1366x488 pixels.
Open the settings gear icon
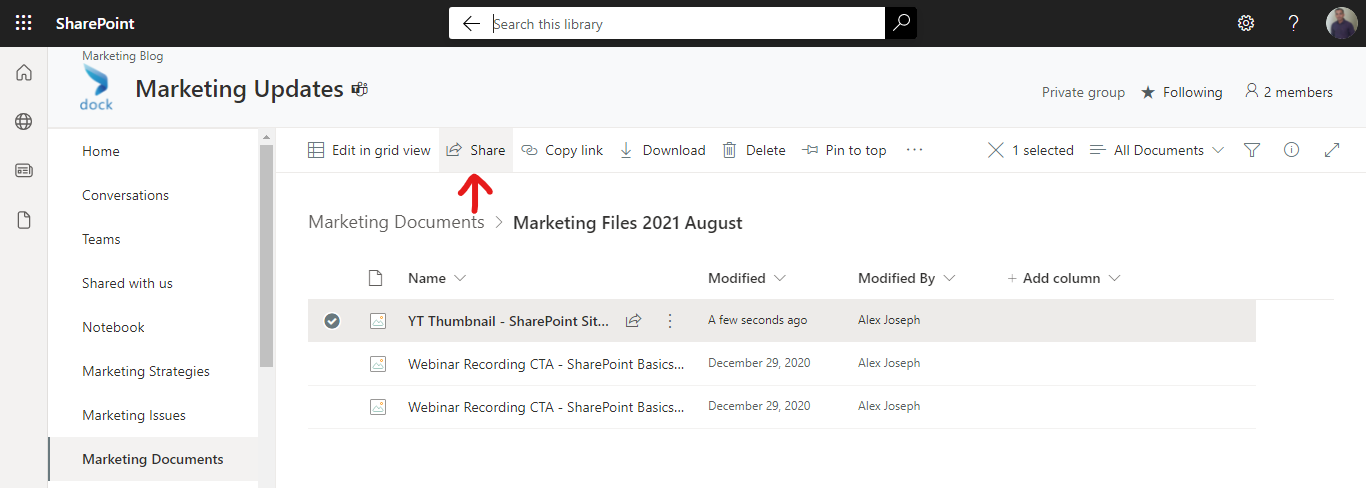(x=1246, y=23)
